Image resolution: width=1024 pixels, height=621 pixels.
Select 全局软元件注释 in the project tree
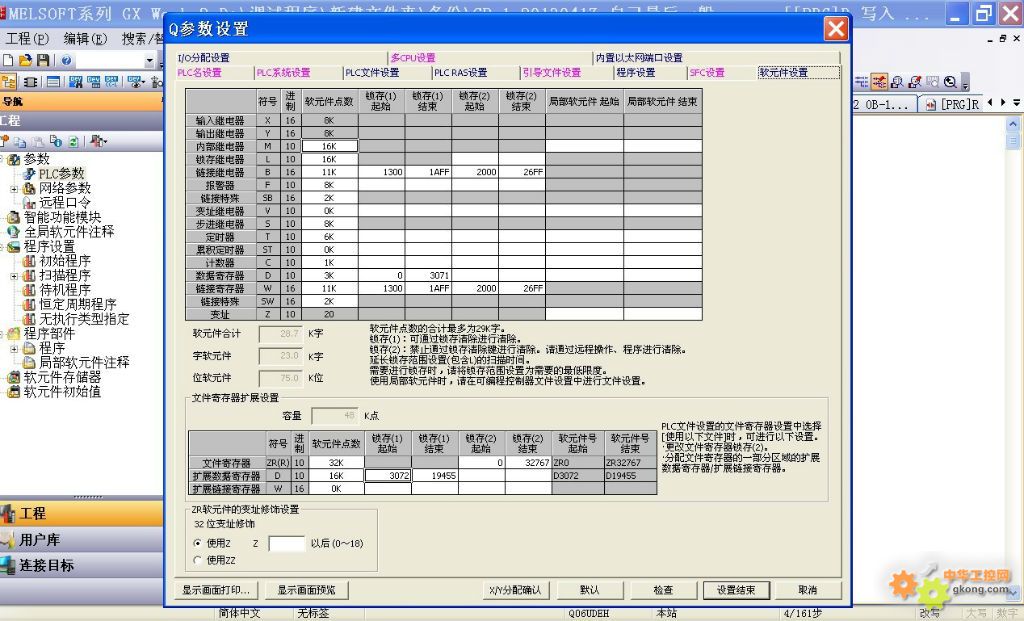69,232
